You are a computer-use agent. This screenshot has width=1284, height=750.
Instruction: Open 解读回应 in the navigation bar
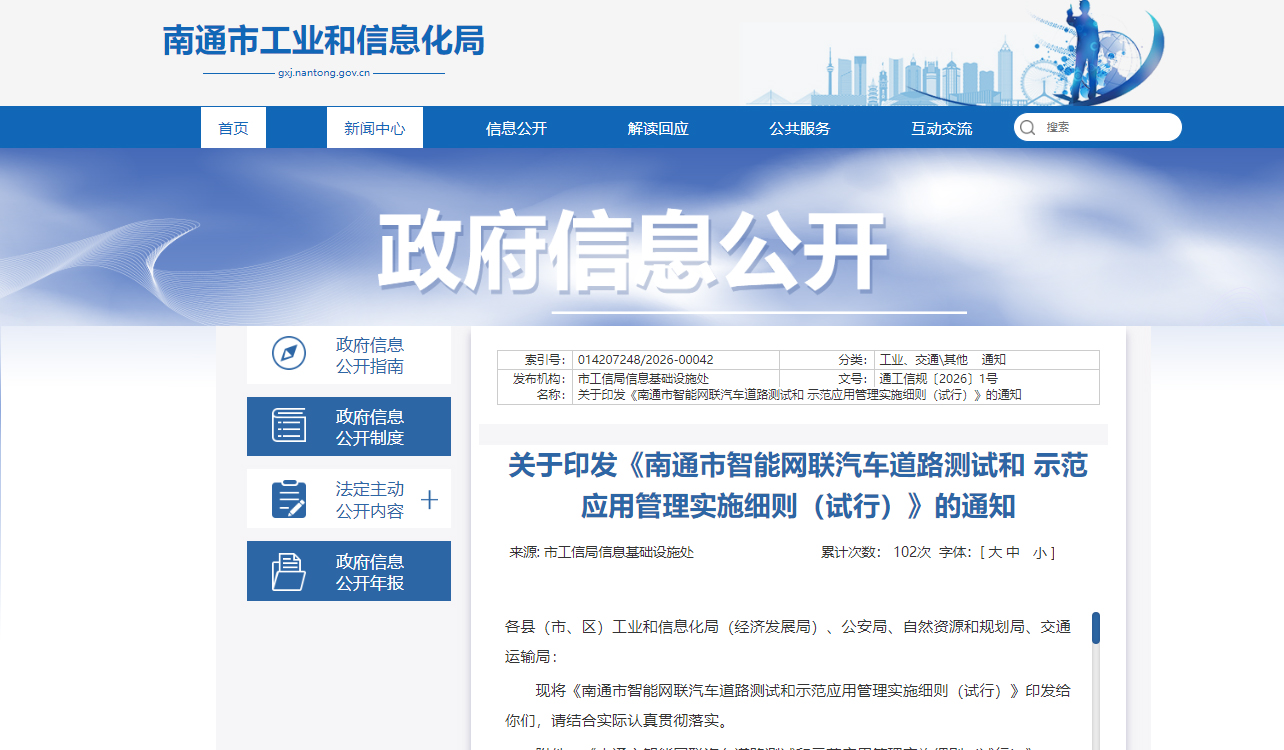[658, 128]
